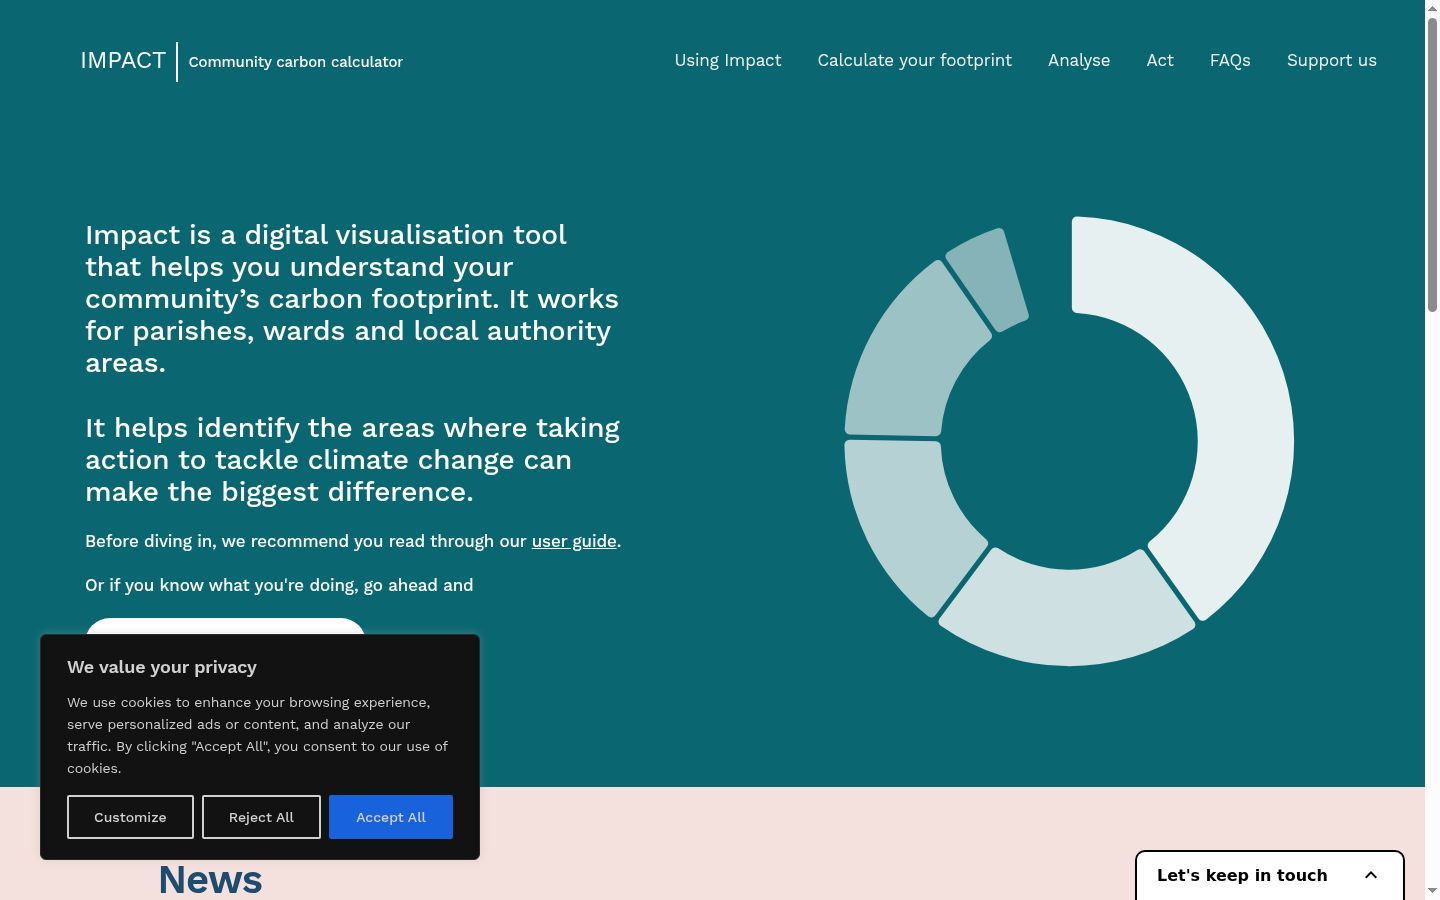This screenshot has width=1440, height=900.
Task: Go to Calculate your footprint
Action: (x=915, y=60)
